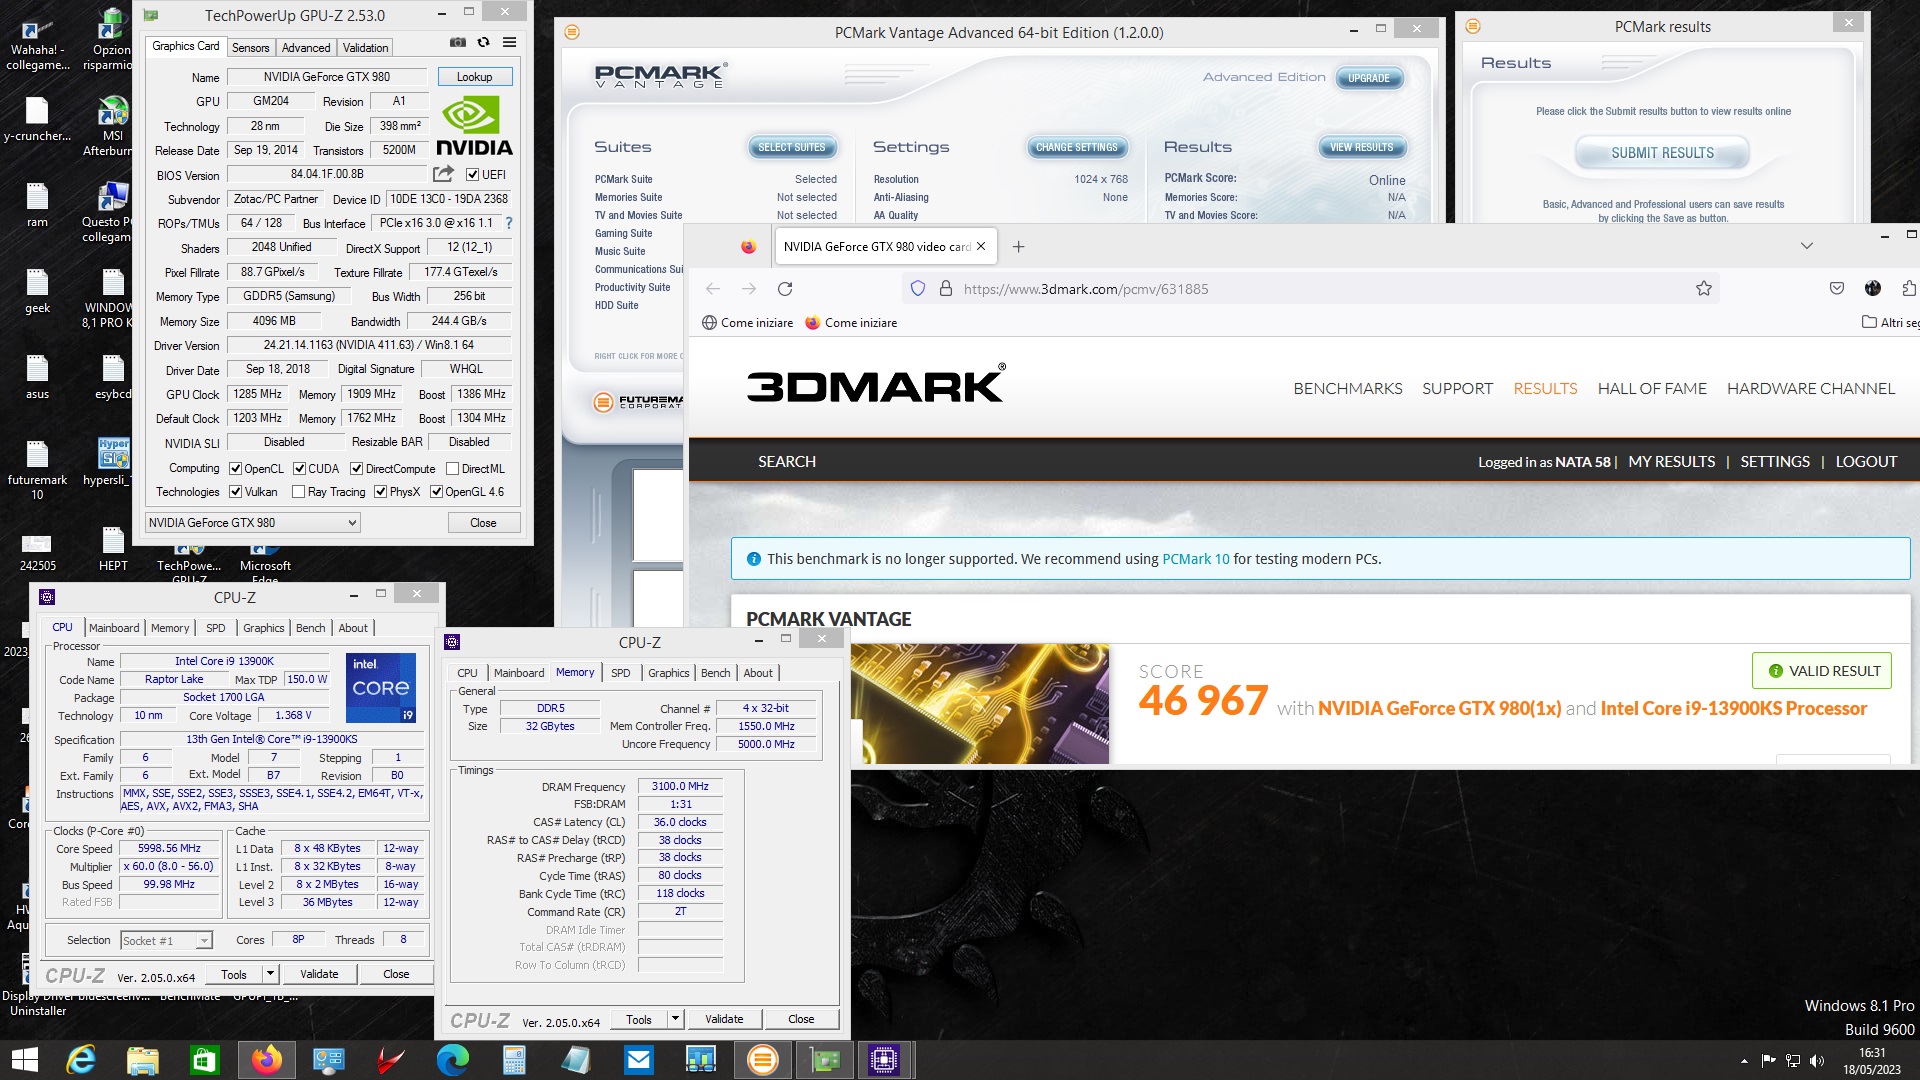Image resolution: width=1920 pixels, height=1080 pixels.
Task: Click the Save to Pocket icon in Firefox
Action: (x=1837, y=289)
